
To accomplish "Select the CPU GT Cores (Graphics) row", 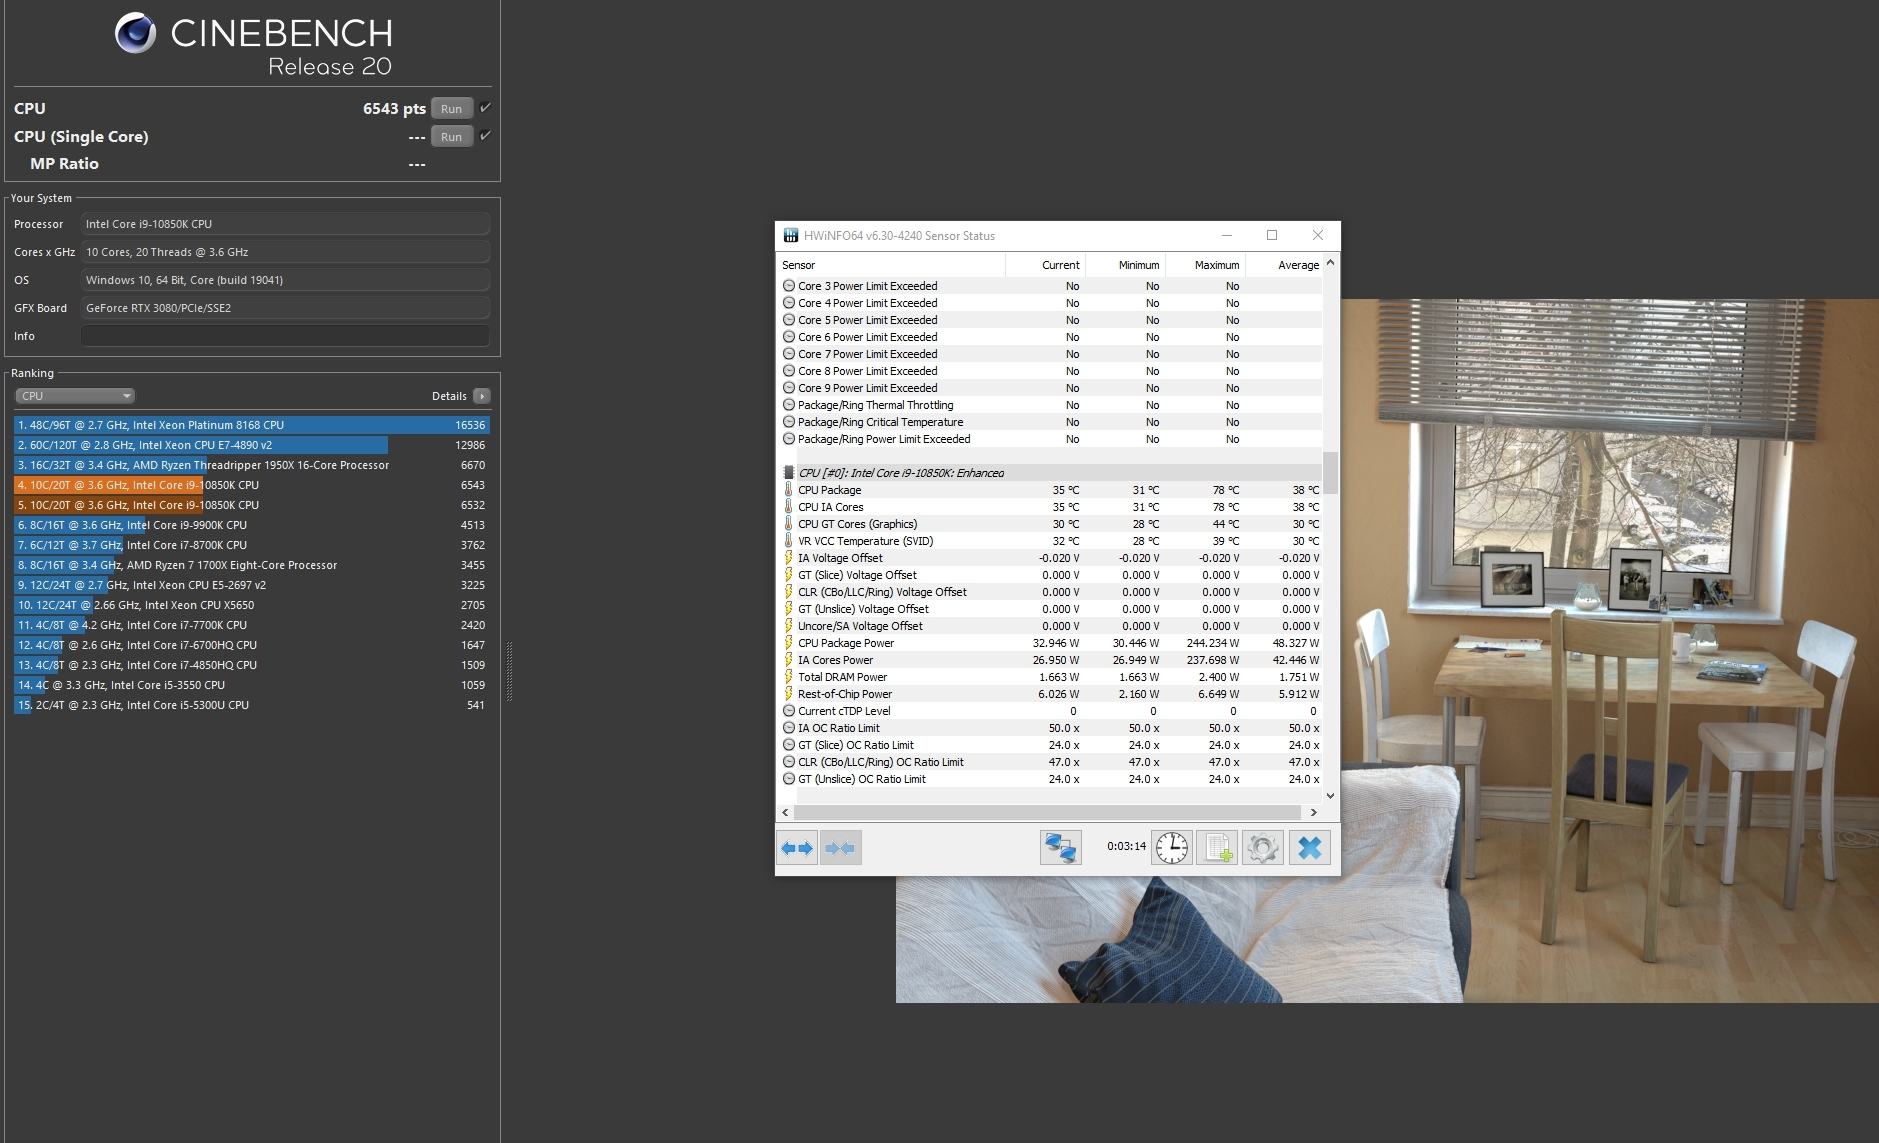I will [1050, 524].
